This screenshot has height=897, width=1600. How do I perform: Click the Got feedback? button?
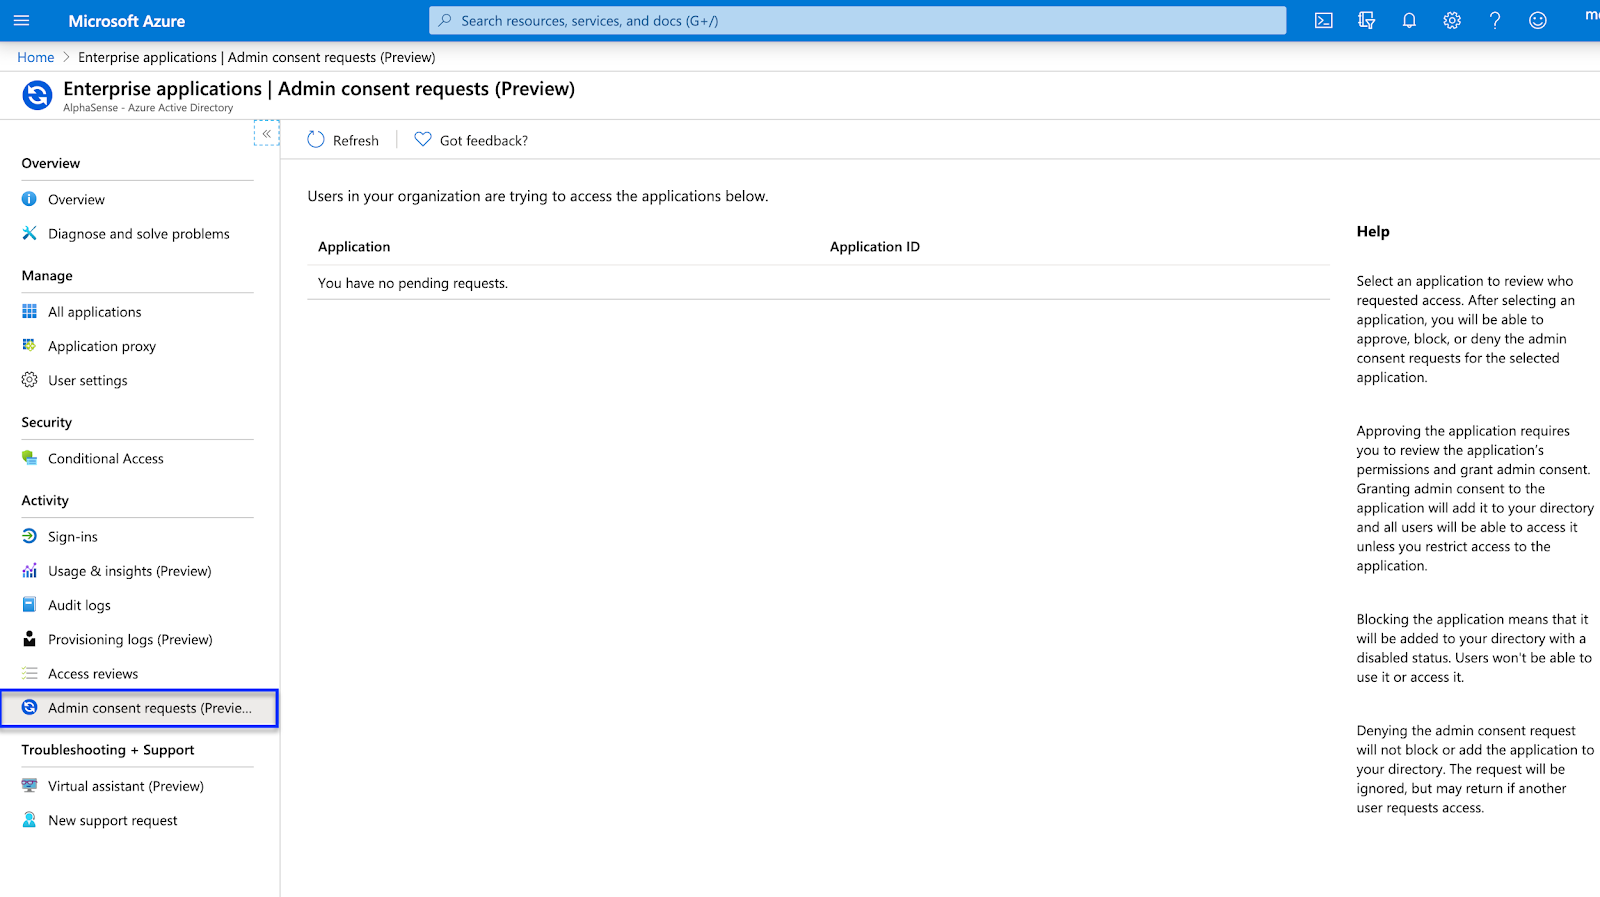[471, 140]
